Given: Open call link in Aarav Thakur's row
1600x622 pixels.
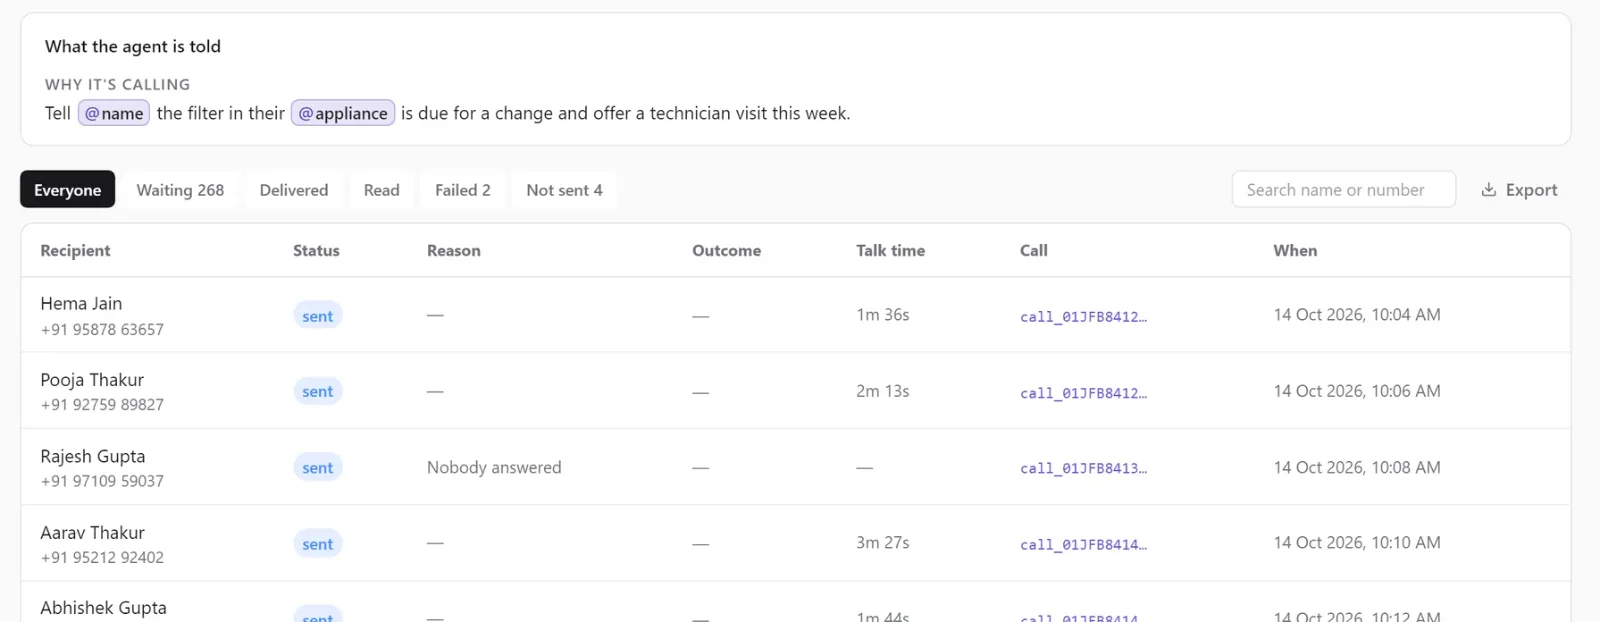Looking at the screenshot, I should [1083, 545].
